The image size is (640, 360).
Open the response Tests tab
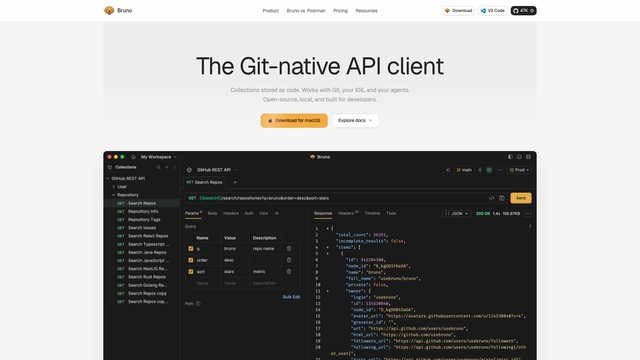[x=391, y=213]
